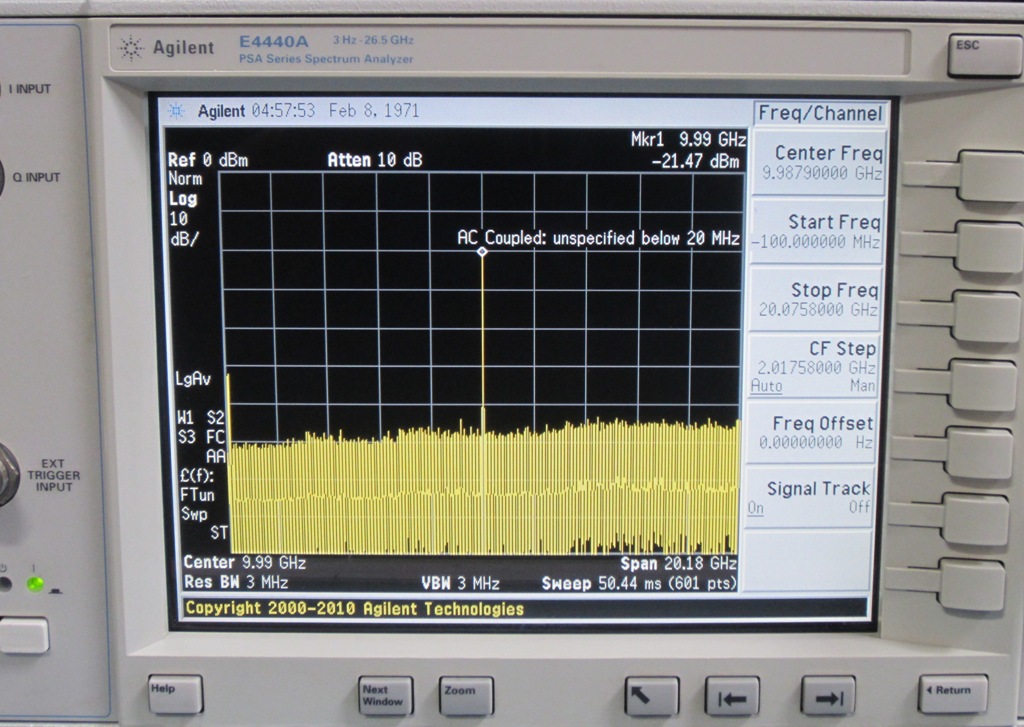Tap the green power LED indicator
Image resolution: width=1024 pixels, height=727 pixels.
35,583
